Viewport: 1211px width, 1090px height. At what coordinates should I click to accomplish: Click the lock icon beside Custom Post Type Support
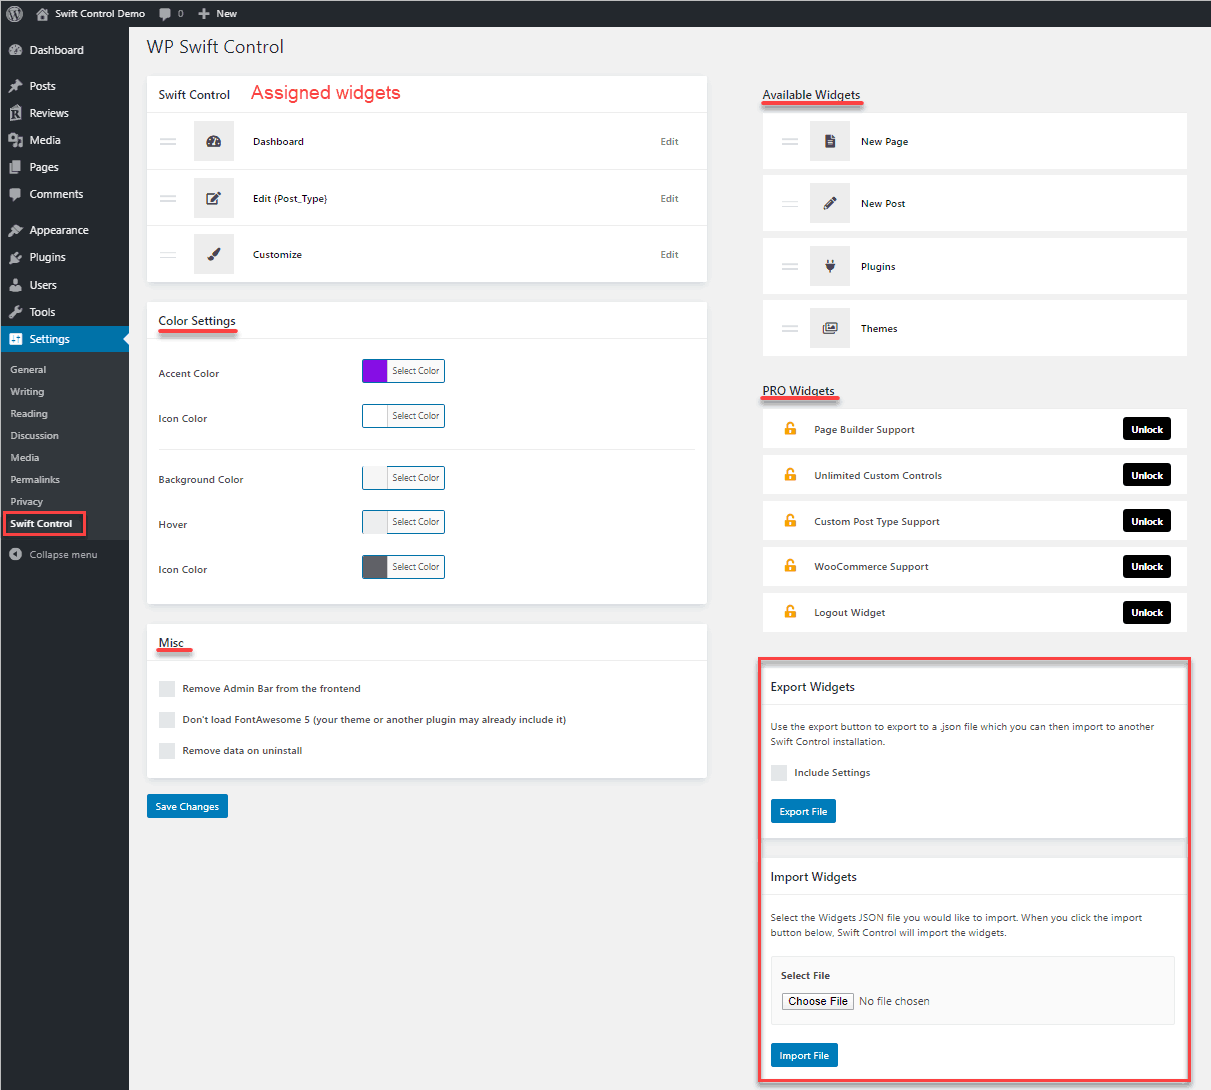[790, 521]
